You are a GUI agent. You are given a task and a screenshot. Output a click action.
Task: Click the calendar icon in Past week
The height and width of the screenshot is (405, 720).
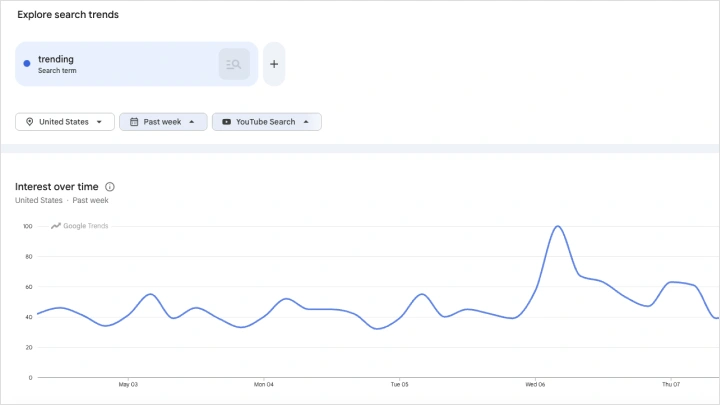point(134,122)
